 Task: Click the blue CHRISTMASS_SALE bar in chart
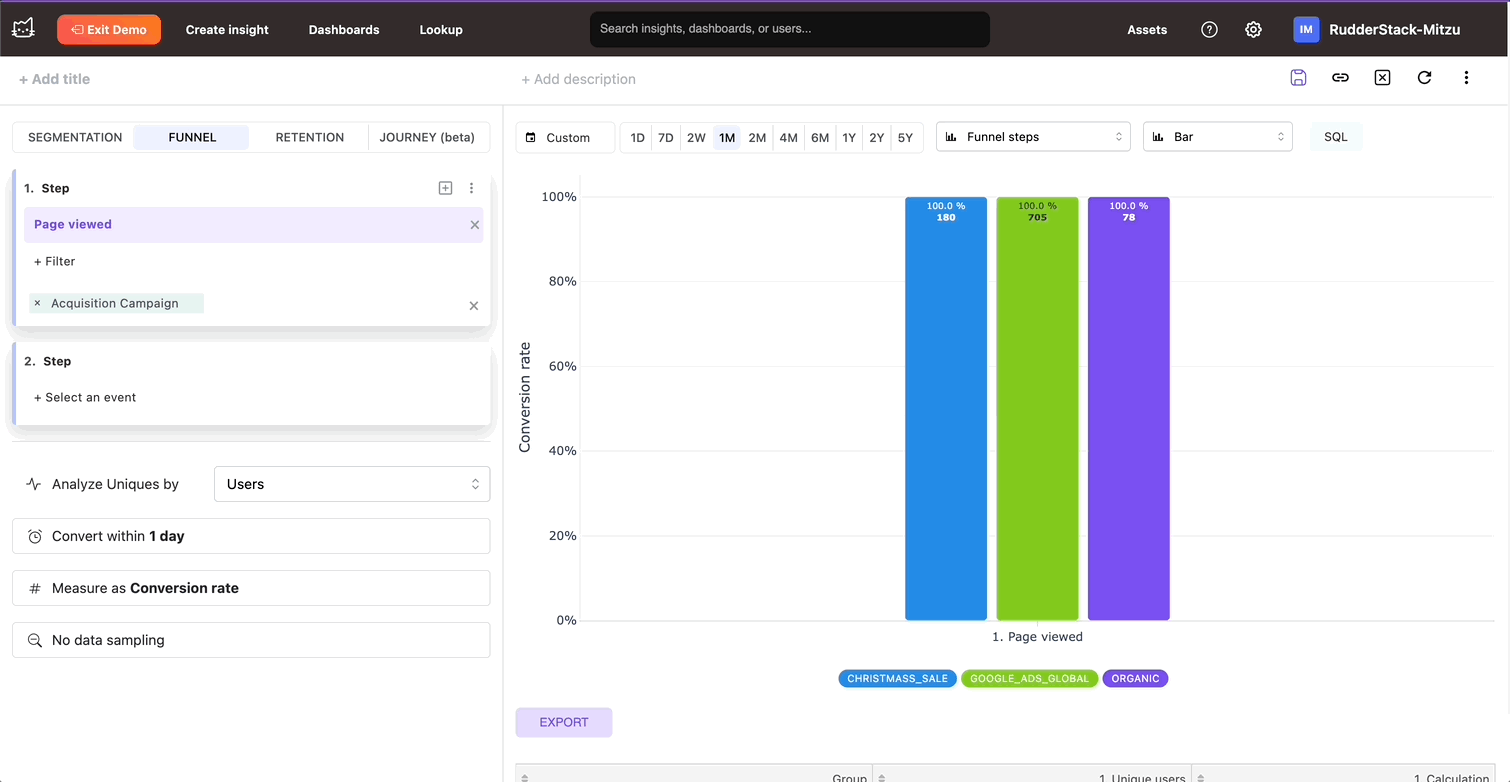click(x=945, y=420)
